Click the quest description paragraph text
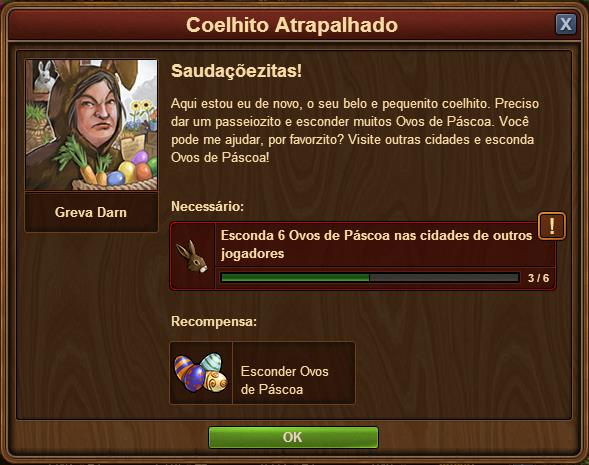Screen dimensions: 589x465 click(355, 130)
